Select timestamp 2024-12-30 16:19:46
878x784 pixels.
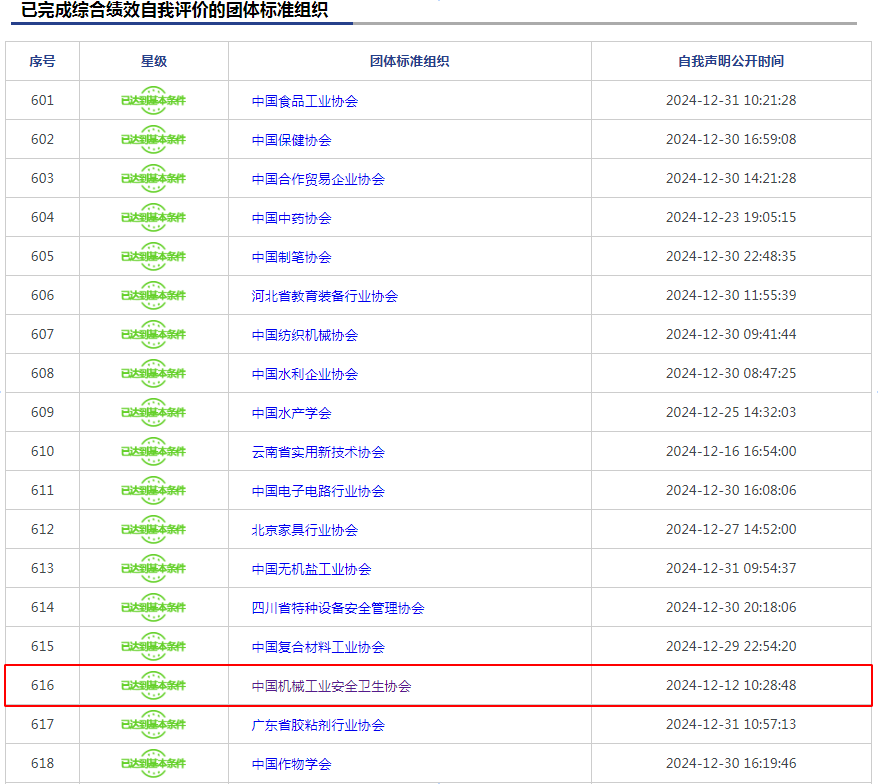point(731,763)
